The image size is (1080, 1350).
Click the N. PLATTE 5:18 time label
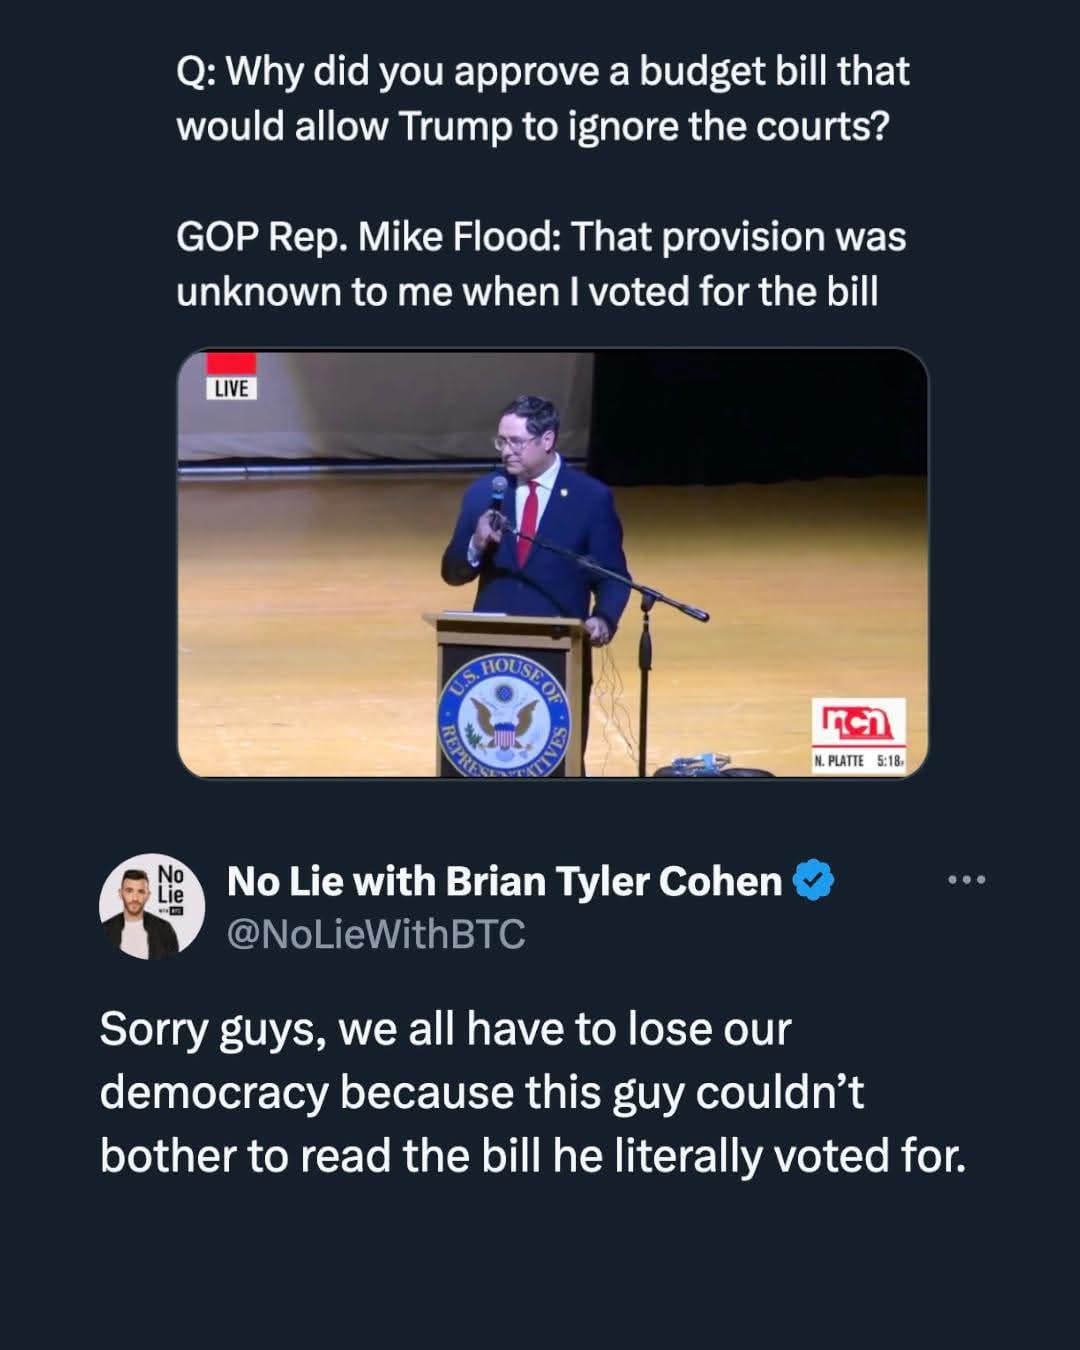tap(860, 761)
